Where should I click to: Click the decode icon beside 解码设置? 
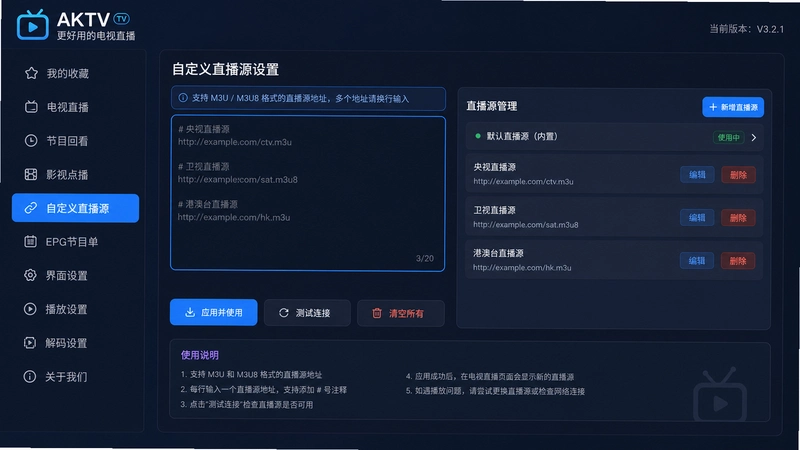pos(30,343)
